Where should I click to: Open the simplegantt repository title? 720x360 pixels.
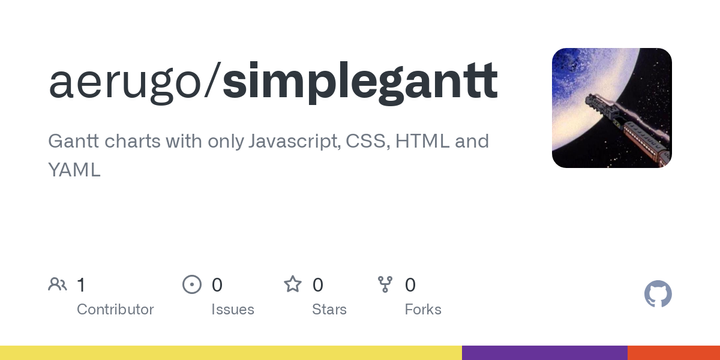(360, 81)
